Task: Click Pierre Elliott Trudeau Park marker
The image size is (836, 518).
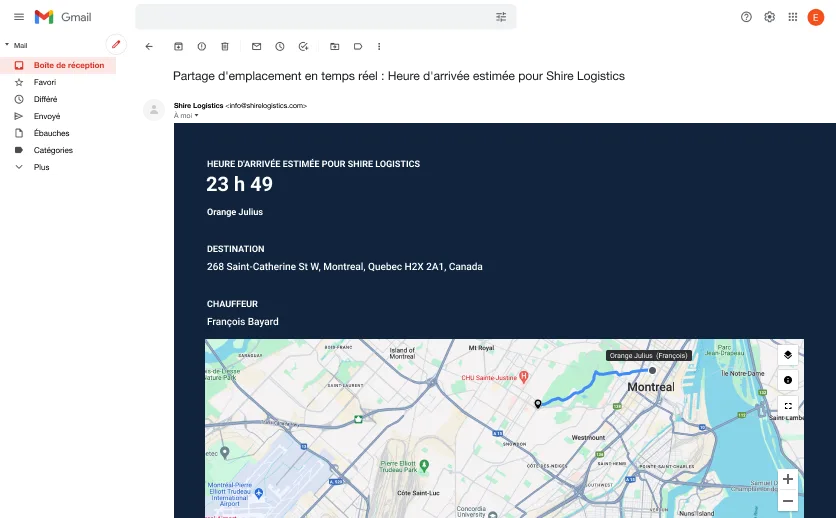Action: pyautogui.click(x=424, y=465)
